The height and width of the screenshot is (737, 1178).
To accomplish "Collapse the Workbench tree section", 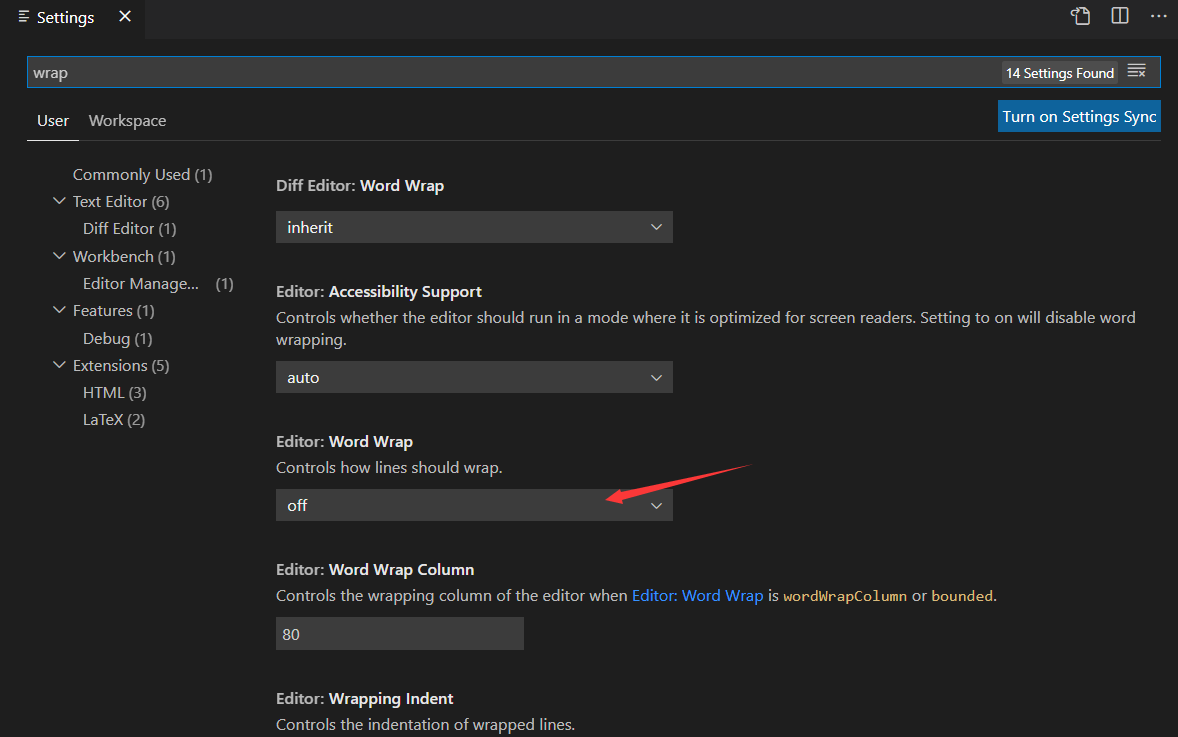I will [59, 256].
